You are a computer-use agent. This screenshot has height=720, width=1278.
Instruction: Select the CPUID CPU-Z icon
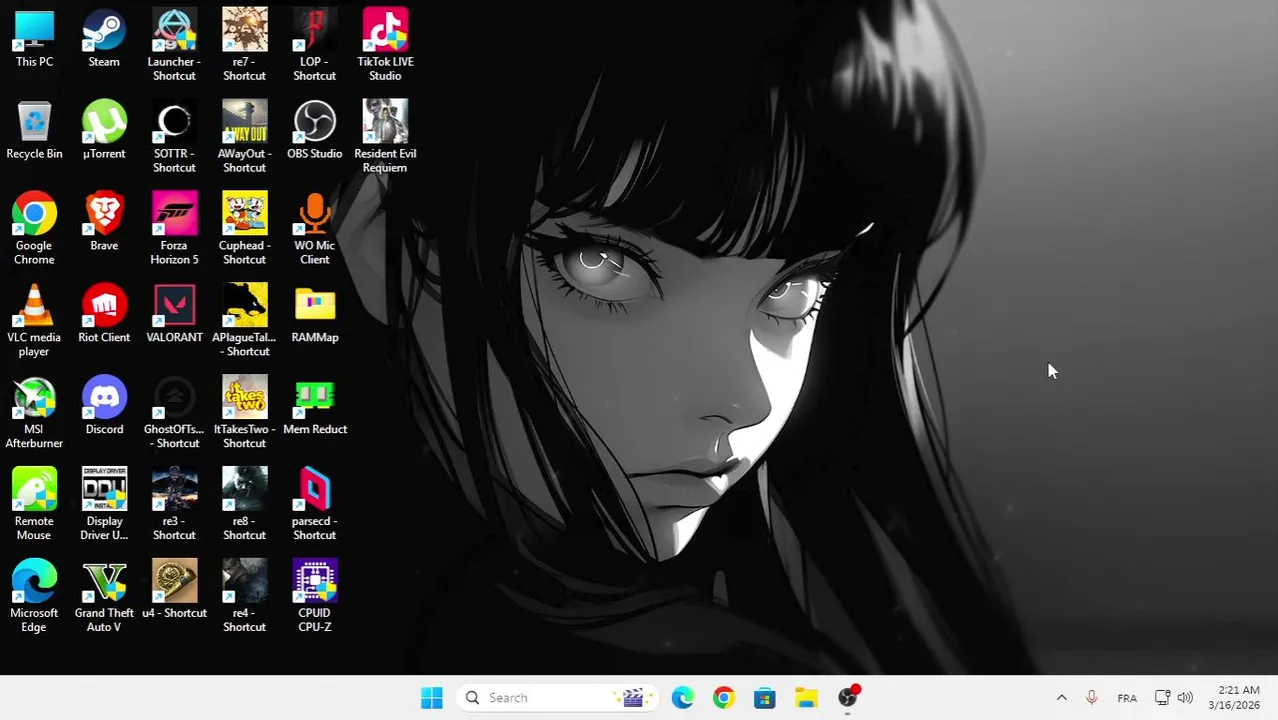point(314,597)
